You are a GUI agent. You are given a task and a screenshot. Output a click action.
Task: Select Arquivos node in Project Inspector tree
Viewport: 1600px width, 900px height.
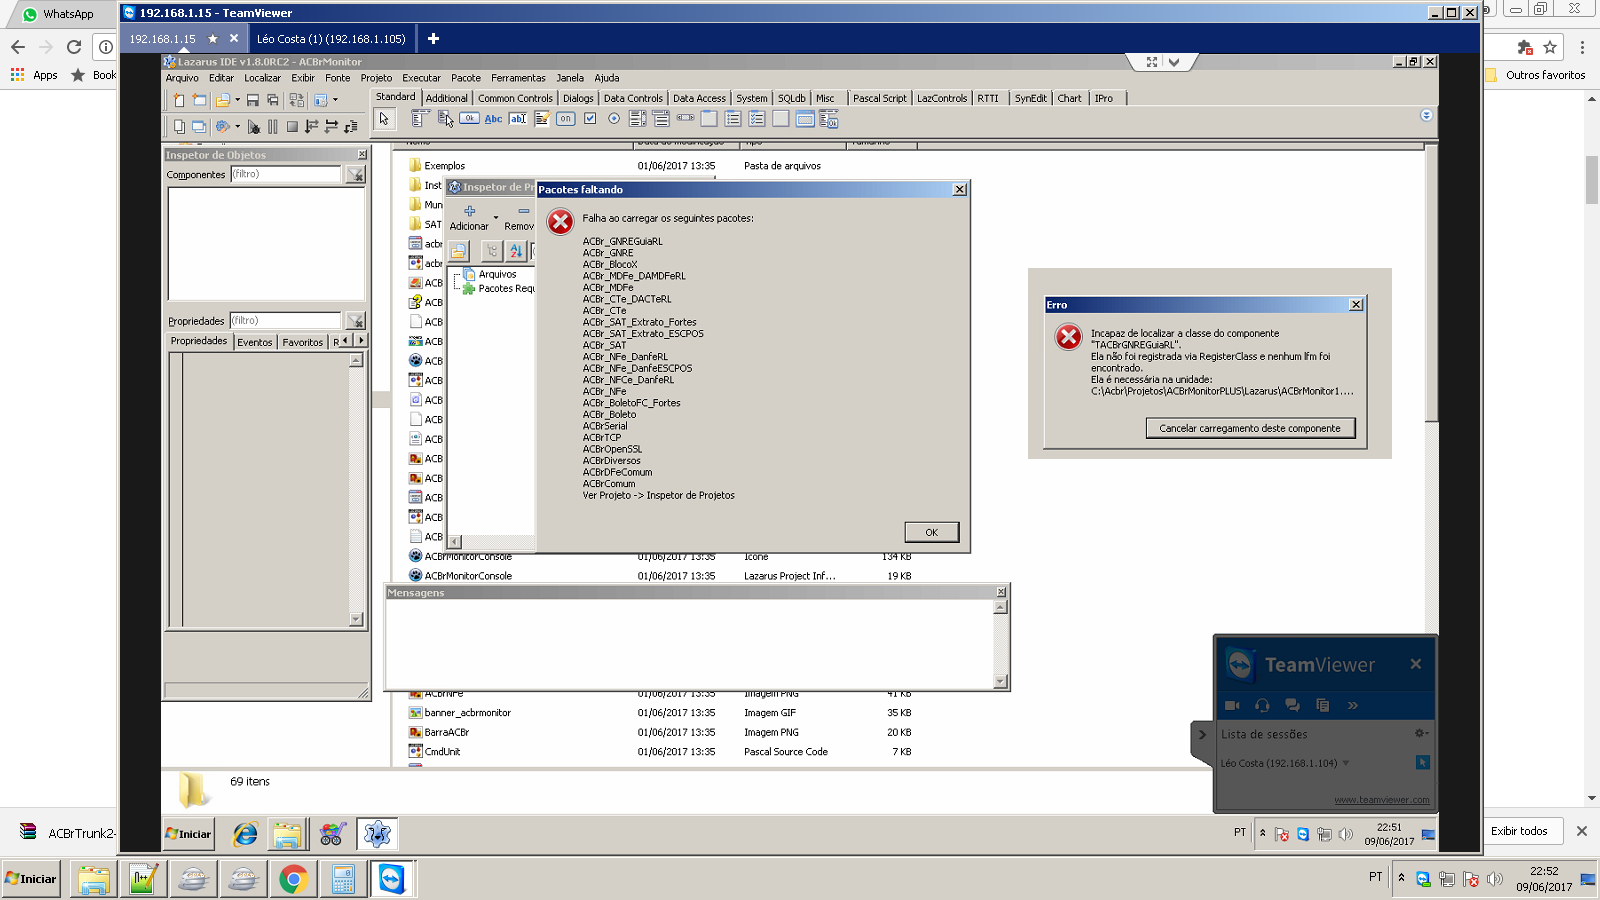[497, 274]
